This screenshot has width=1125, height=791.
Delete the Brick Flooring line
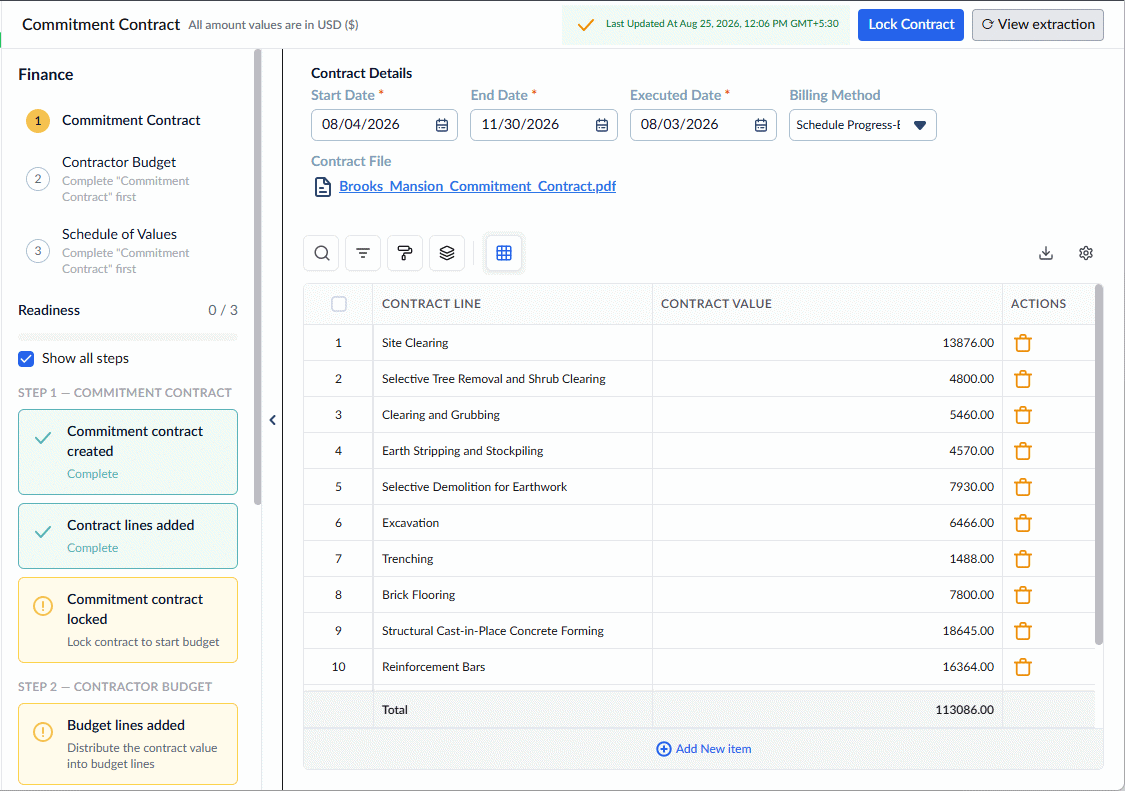tap(1023, 594)
